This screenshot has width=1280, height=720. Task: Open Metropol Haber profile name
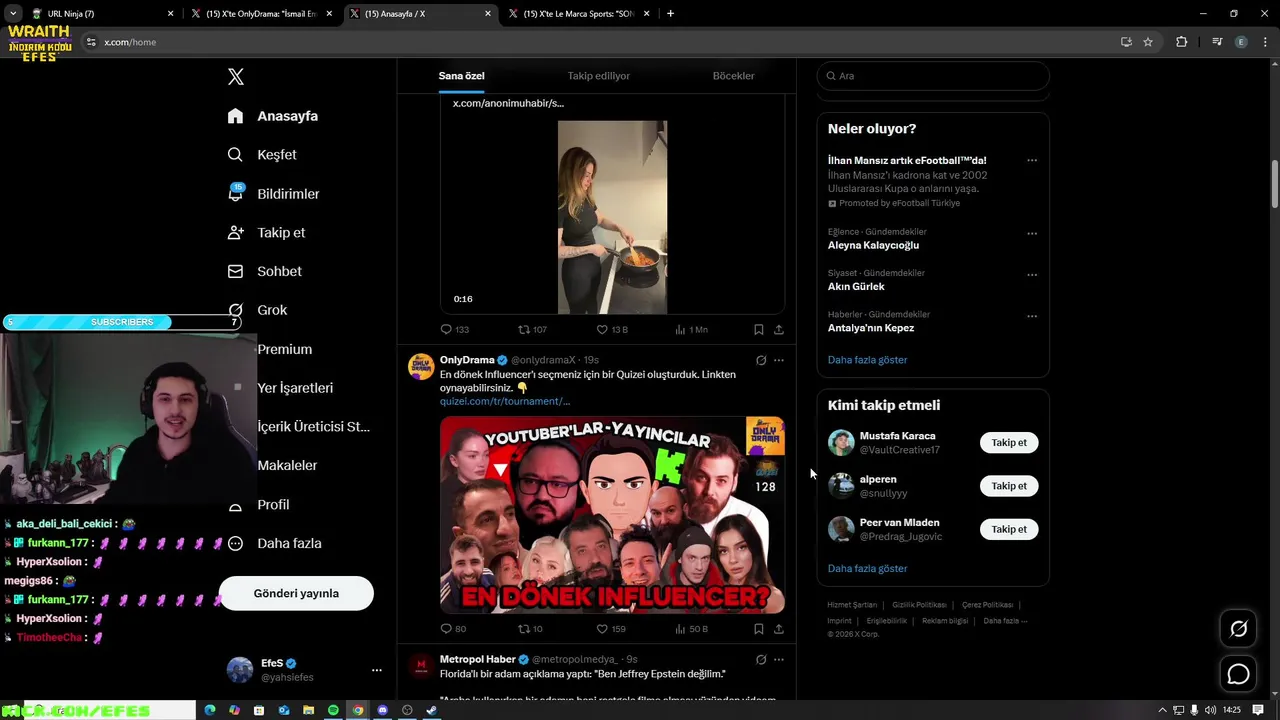[478, 659]
